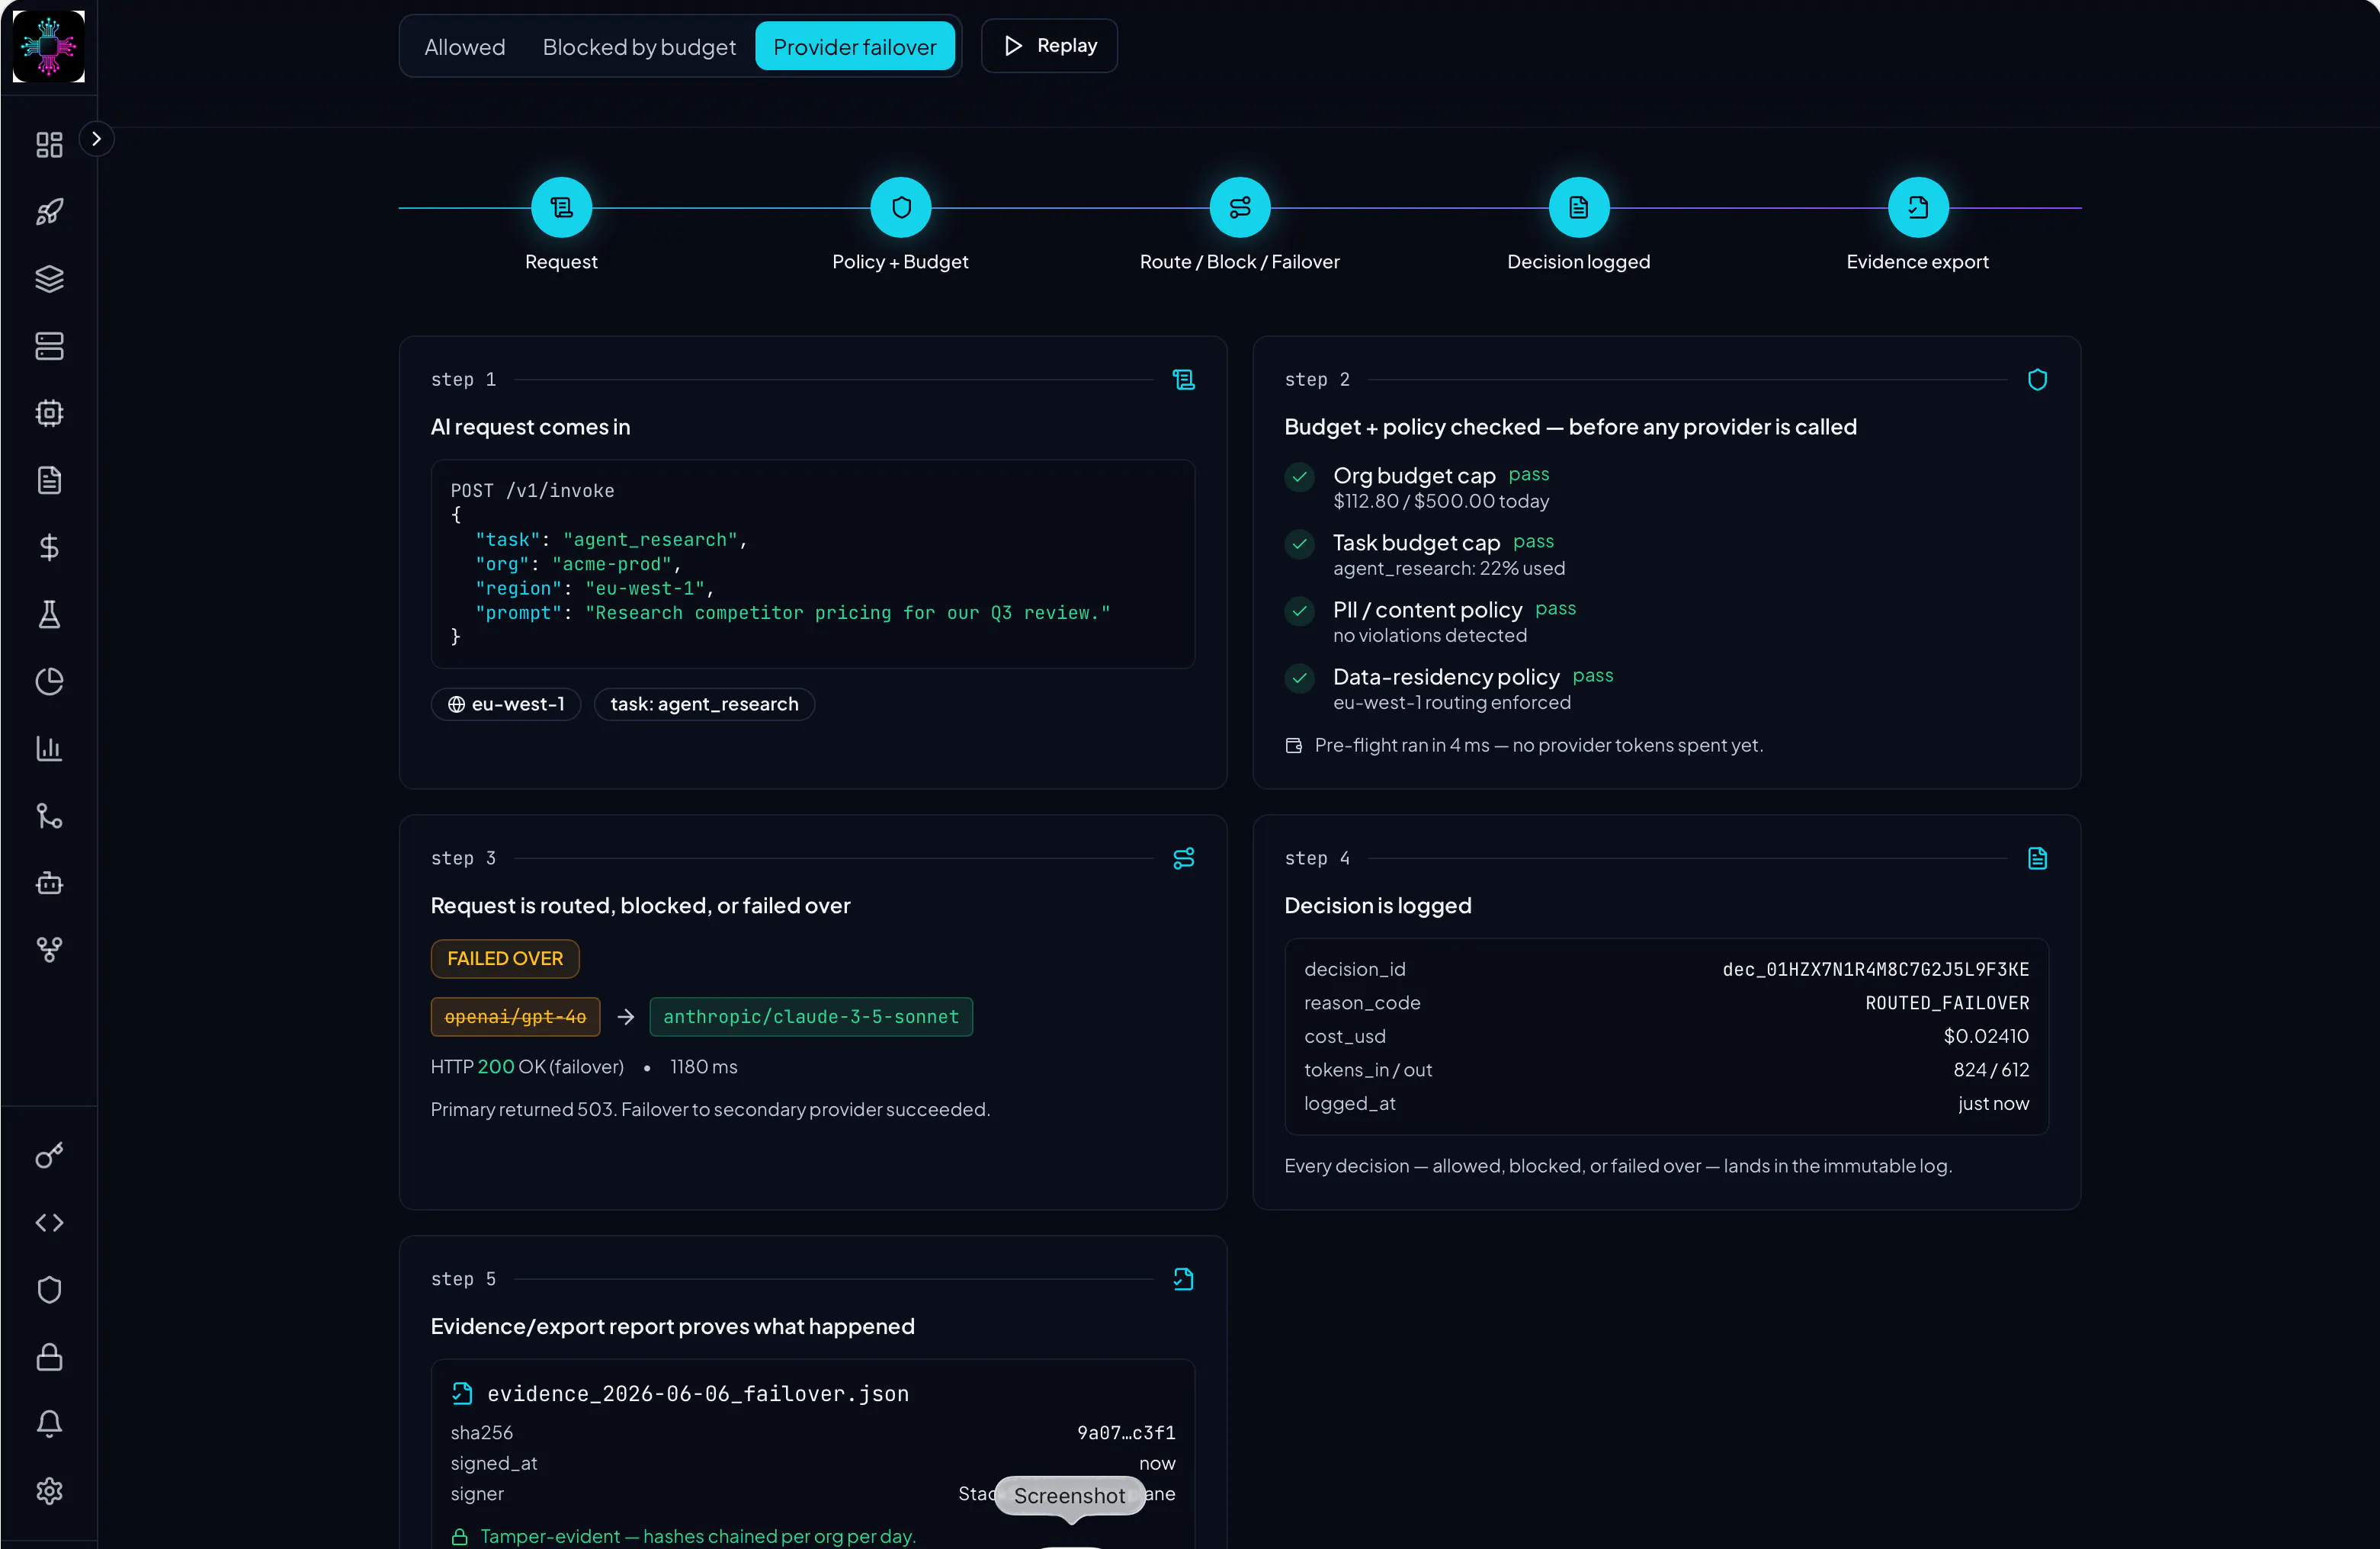This screenshot has width=2380, height=1549.
Task: Click the step 1 request icon
Action: (x=1183, y=380)
